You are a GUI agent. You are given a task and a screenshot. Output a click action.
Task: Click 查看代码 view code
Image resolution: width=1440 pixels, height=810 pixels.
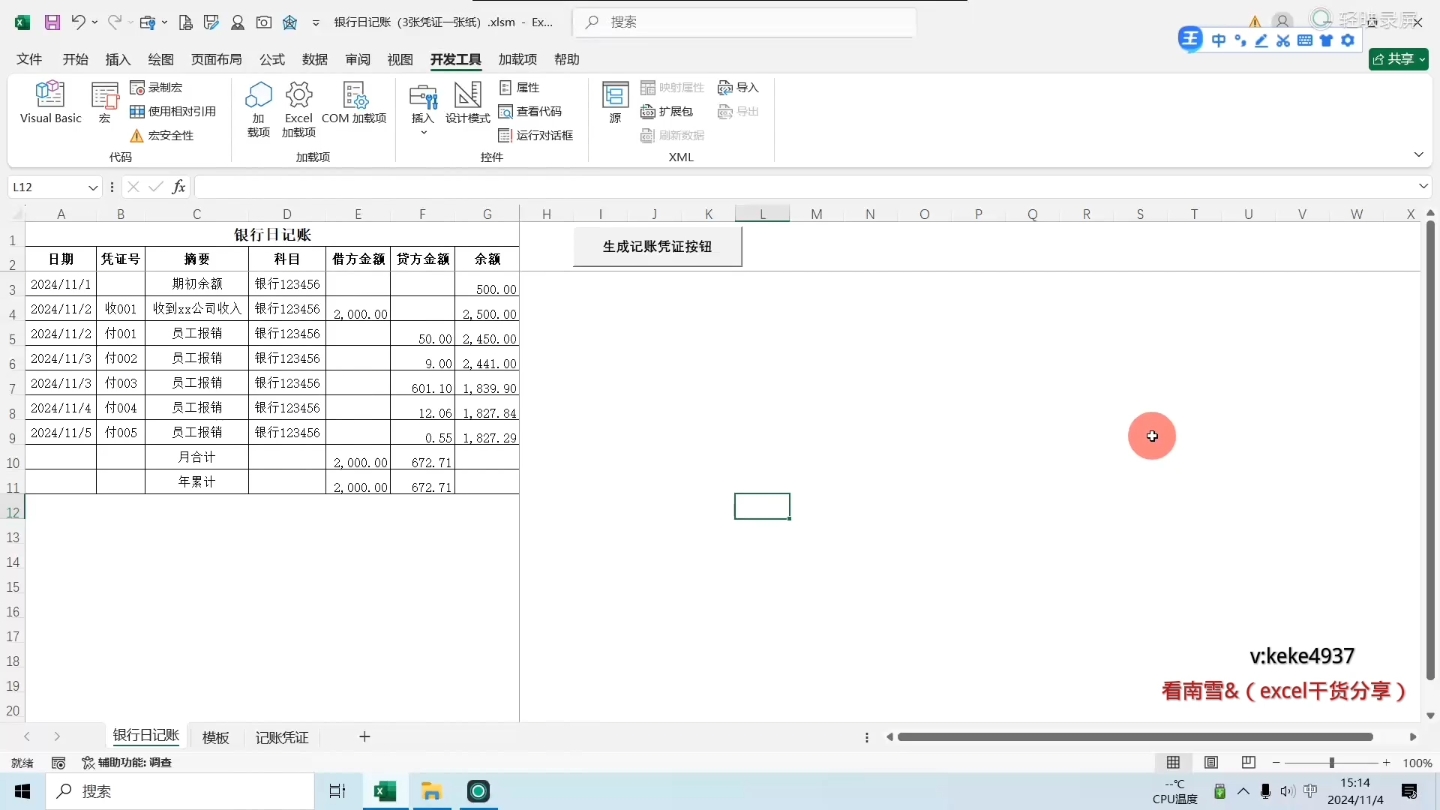click(x=530, y=112)
